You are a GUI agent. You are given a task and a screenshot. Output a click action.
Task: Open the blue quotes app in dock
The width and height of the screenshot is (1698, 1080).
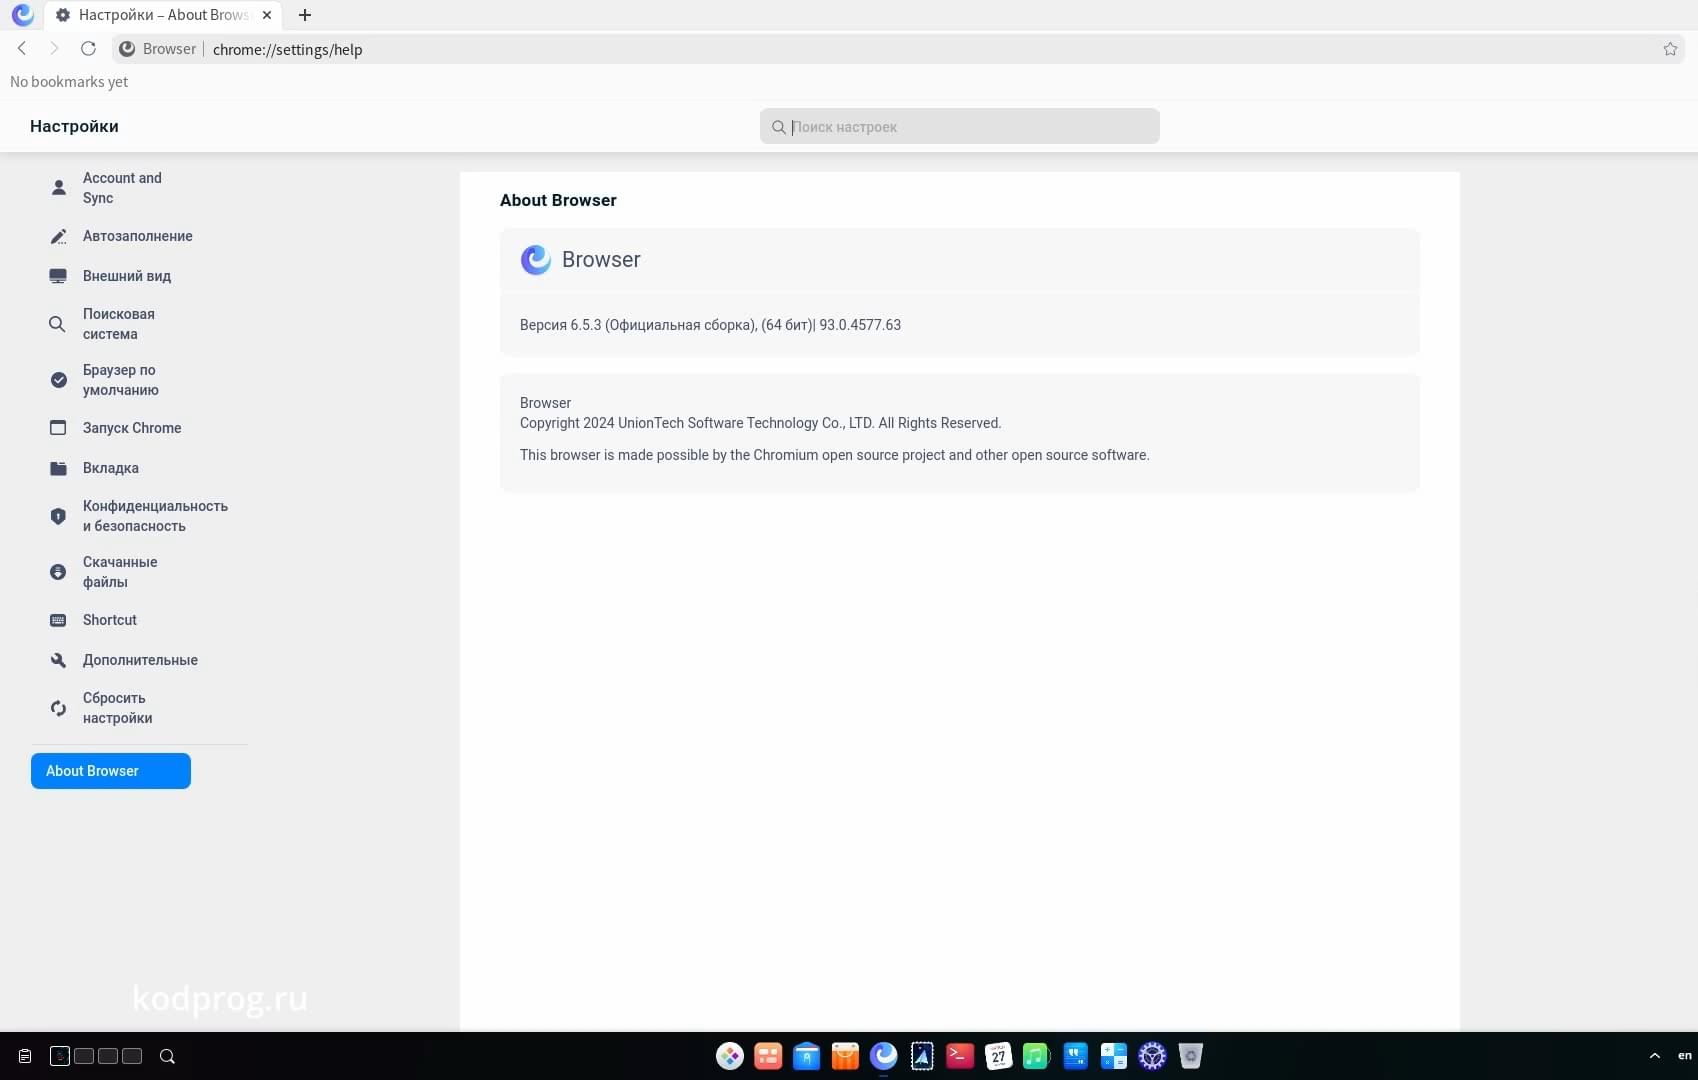click(x=1075, y=1056)
